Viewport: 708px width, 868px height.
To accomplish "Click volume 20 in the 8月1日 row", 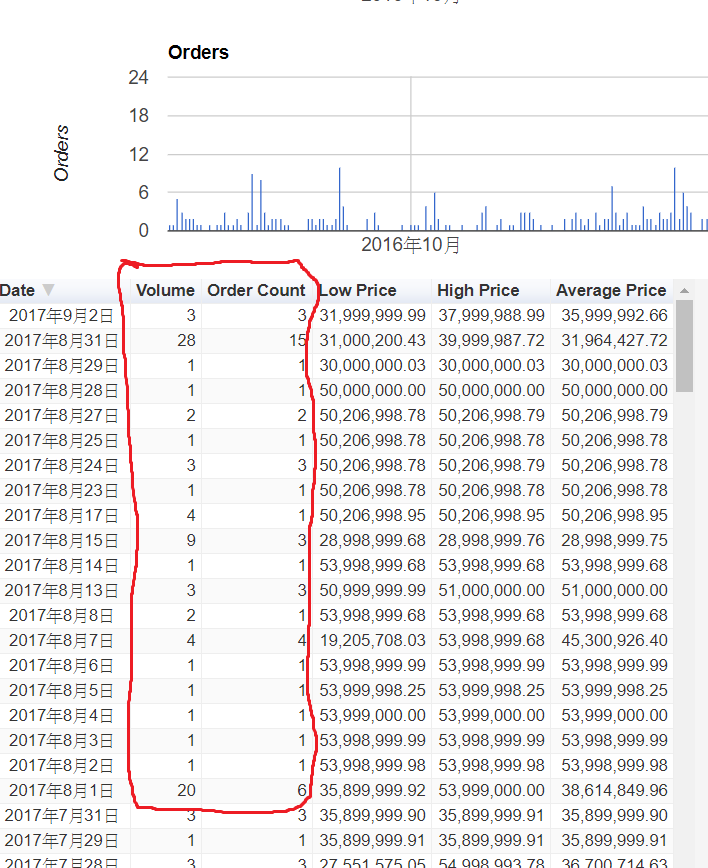I will pyautogui.click(x=187, y=790).
